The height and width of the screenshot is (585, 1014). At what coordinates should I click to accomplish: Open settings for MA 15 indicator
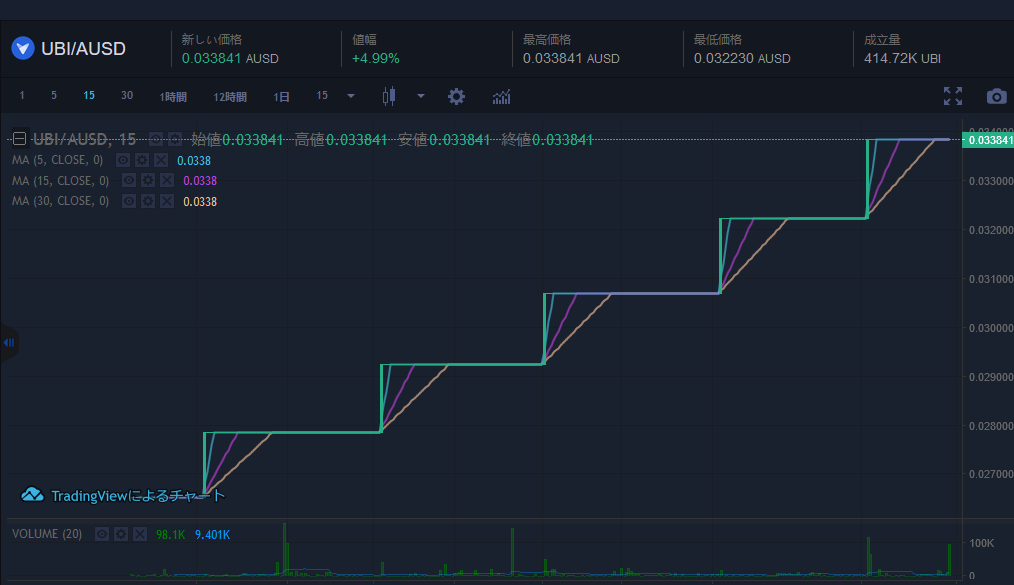pos(147,181)
